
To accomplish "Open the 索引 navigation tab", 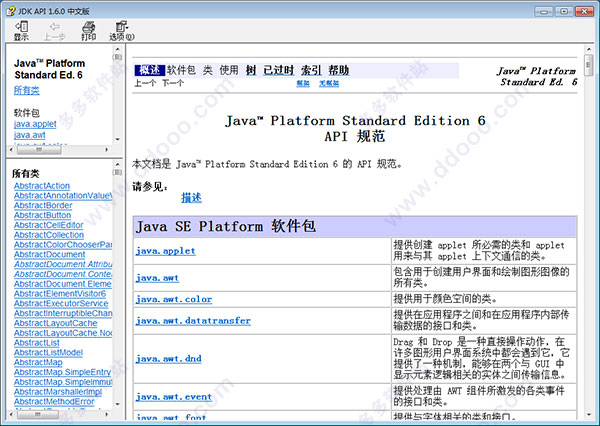I will [311, 70].
